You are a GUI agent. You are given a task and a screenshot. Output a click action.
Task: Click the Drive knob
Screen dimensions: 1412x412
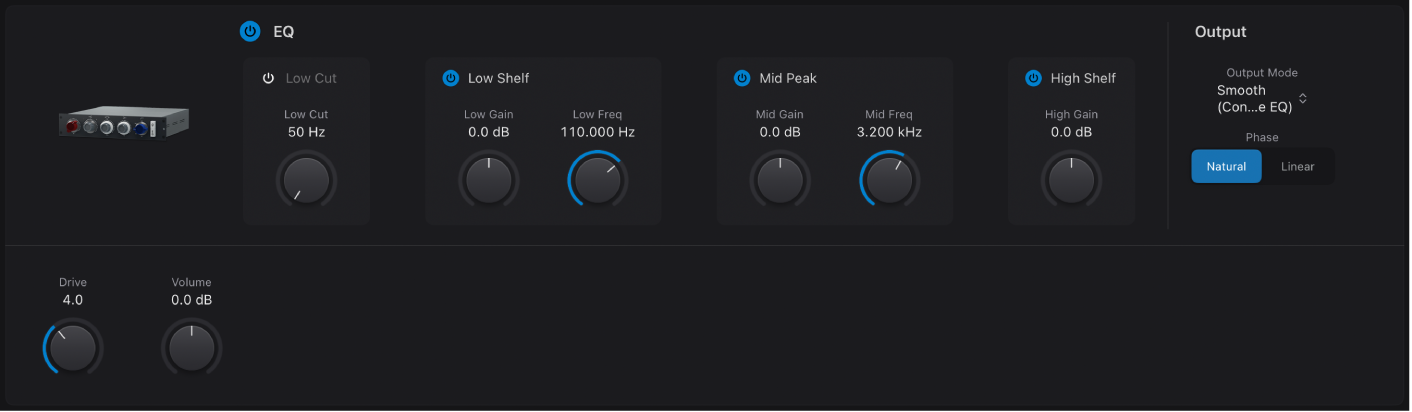(73, 348)
